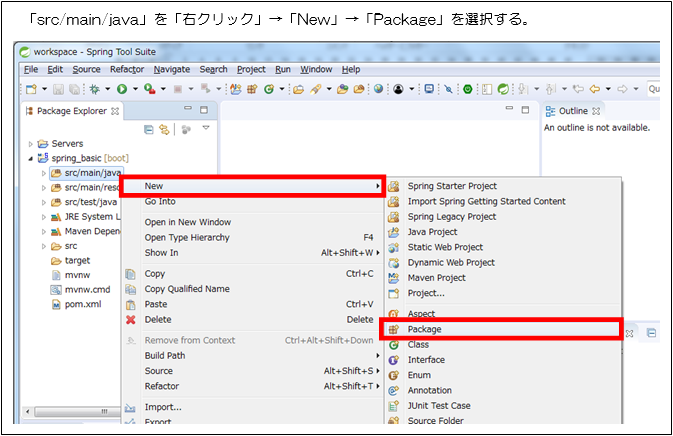
Task: Expand the src/test/java folder arrow
Action: 43,202
